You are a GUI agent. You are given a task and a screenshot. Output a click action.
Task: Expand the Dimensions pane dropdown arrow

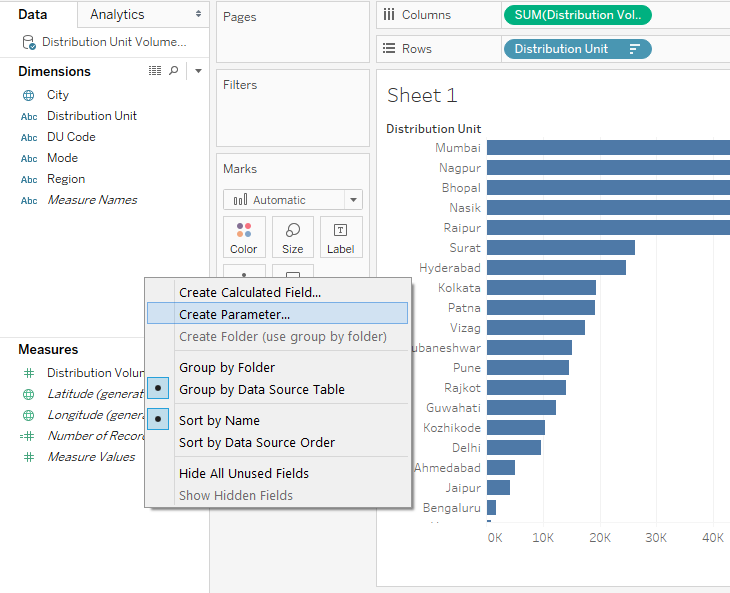[198, 71]
